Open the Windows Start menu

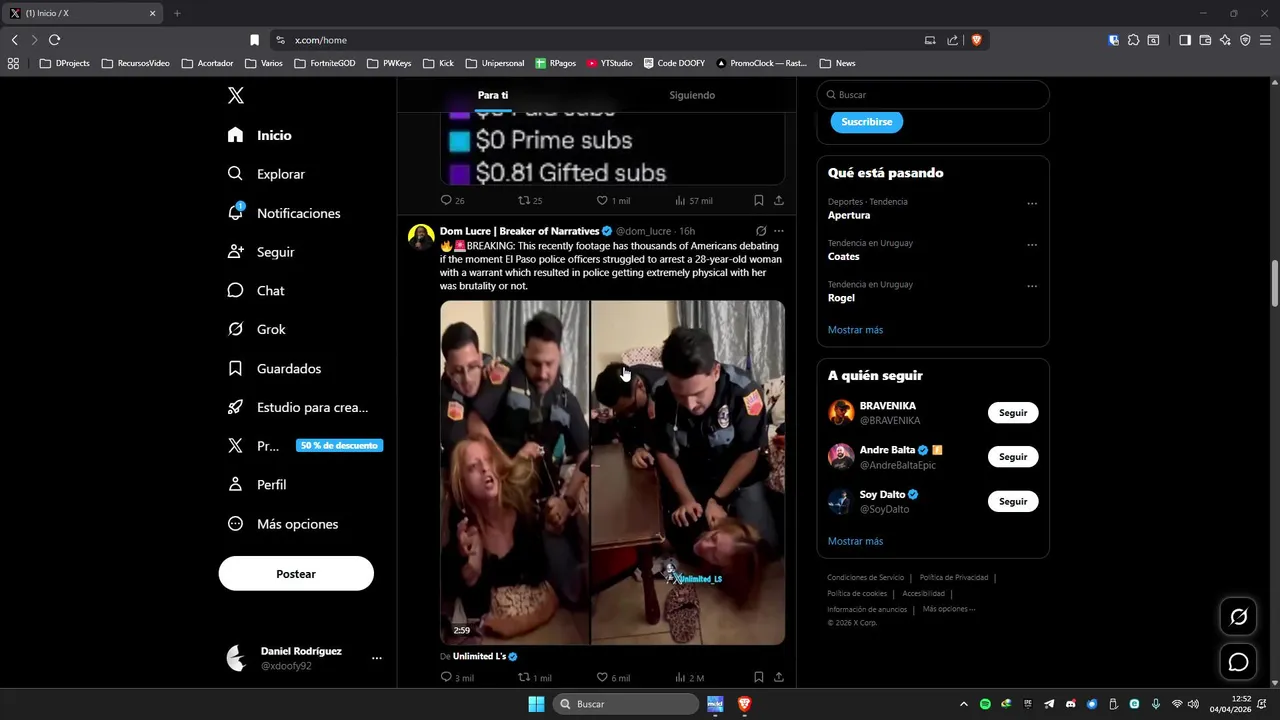click(536, 704)
